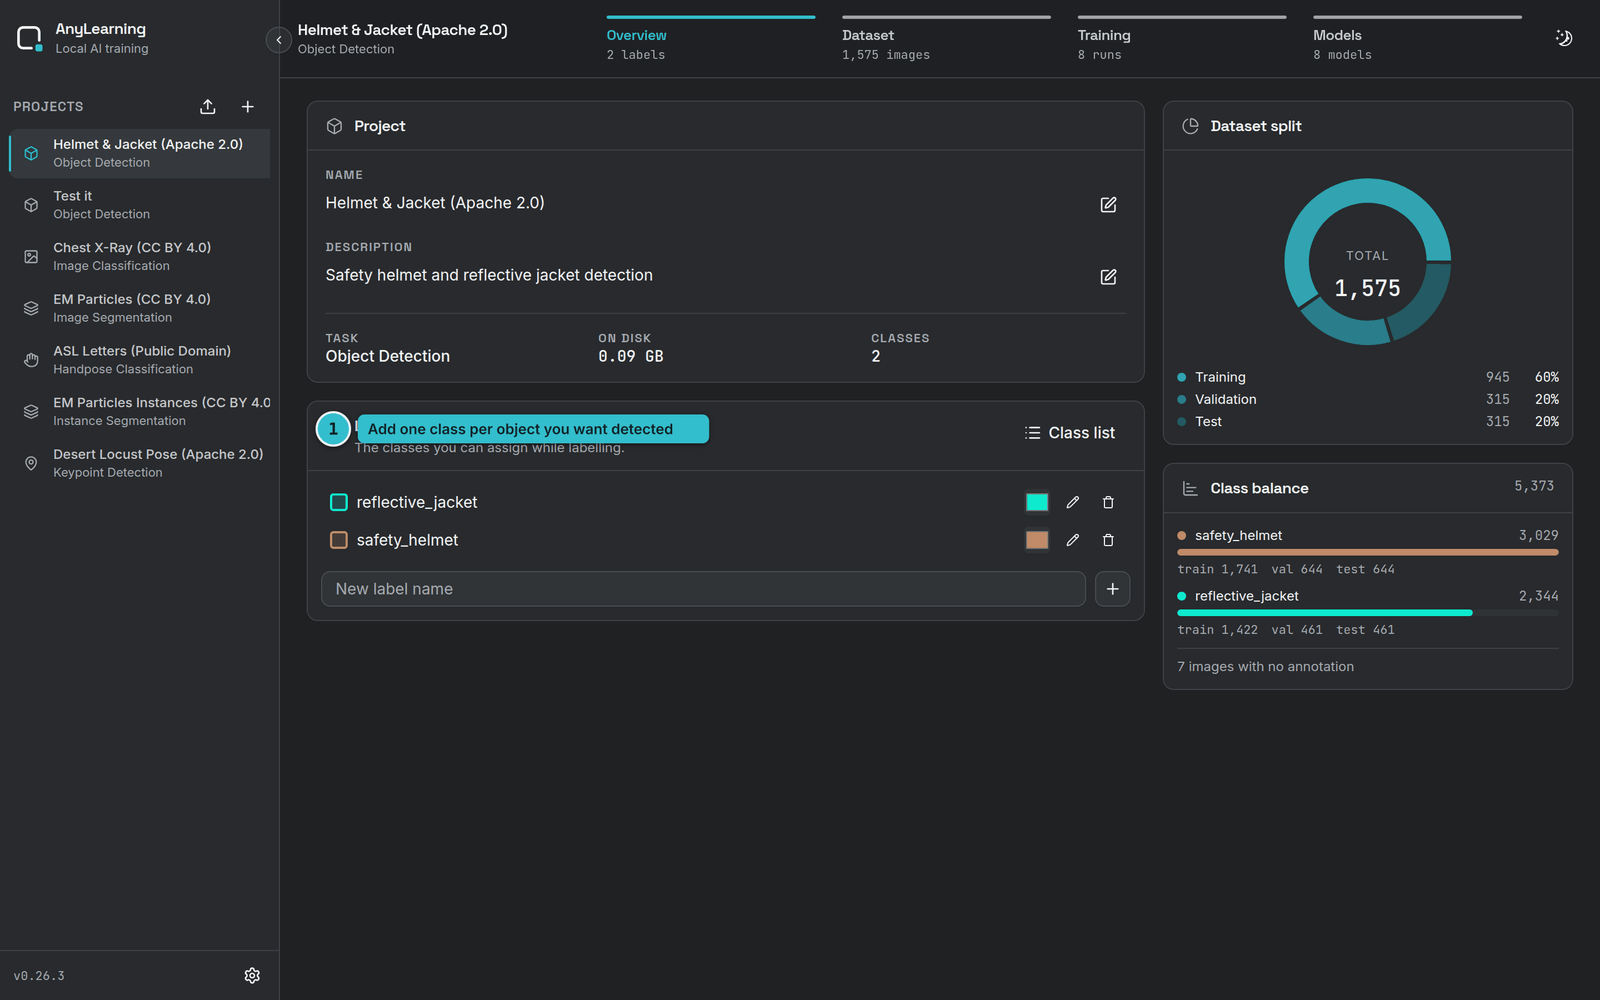Click the plus button to add label
Viewport: 1600px width, 1000px height.
(x=1113, y=589)
